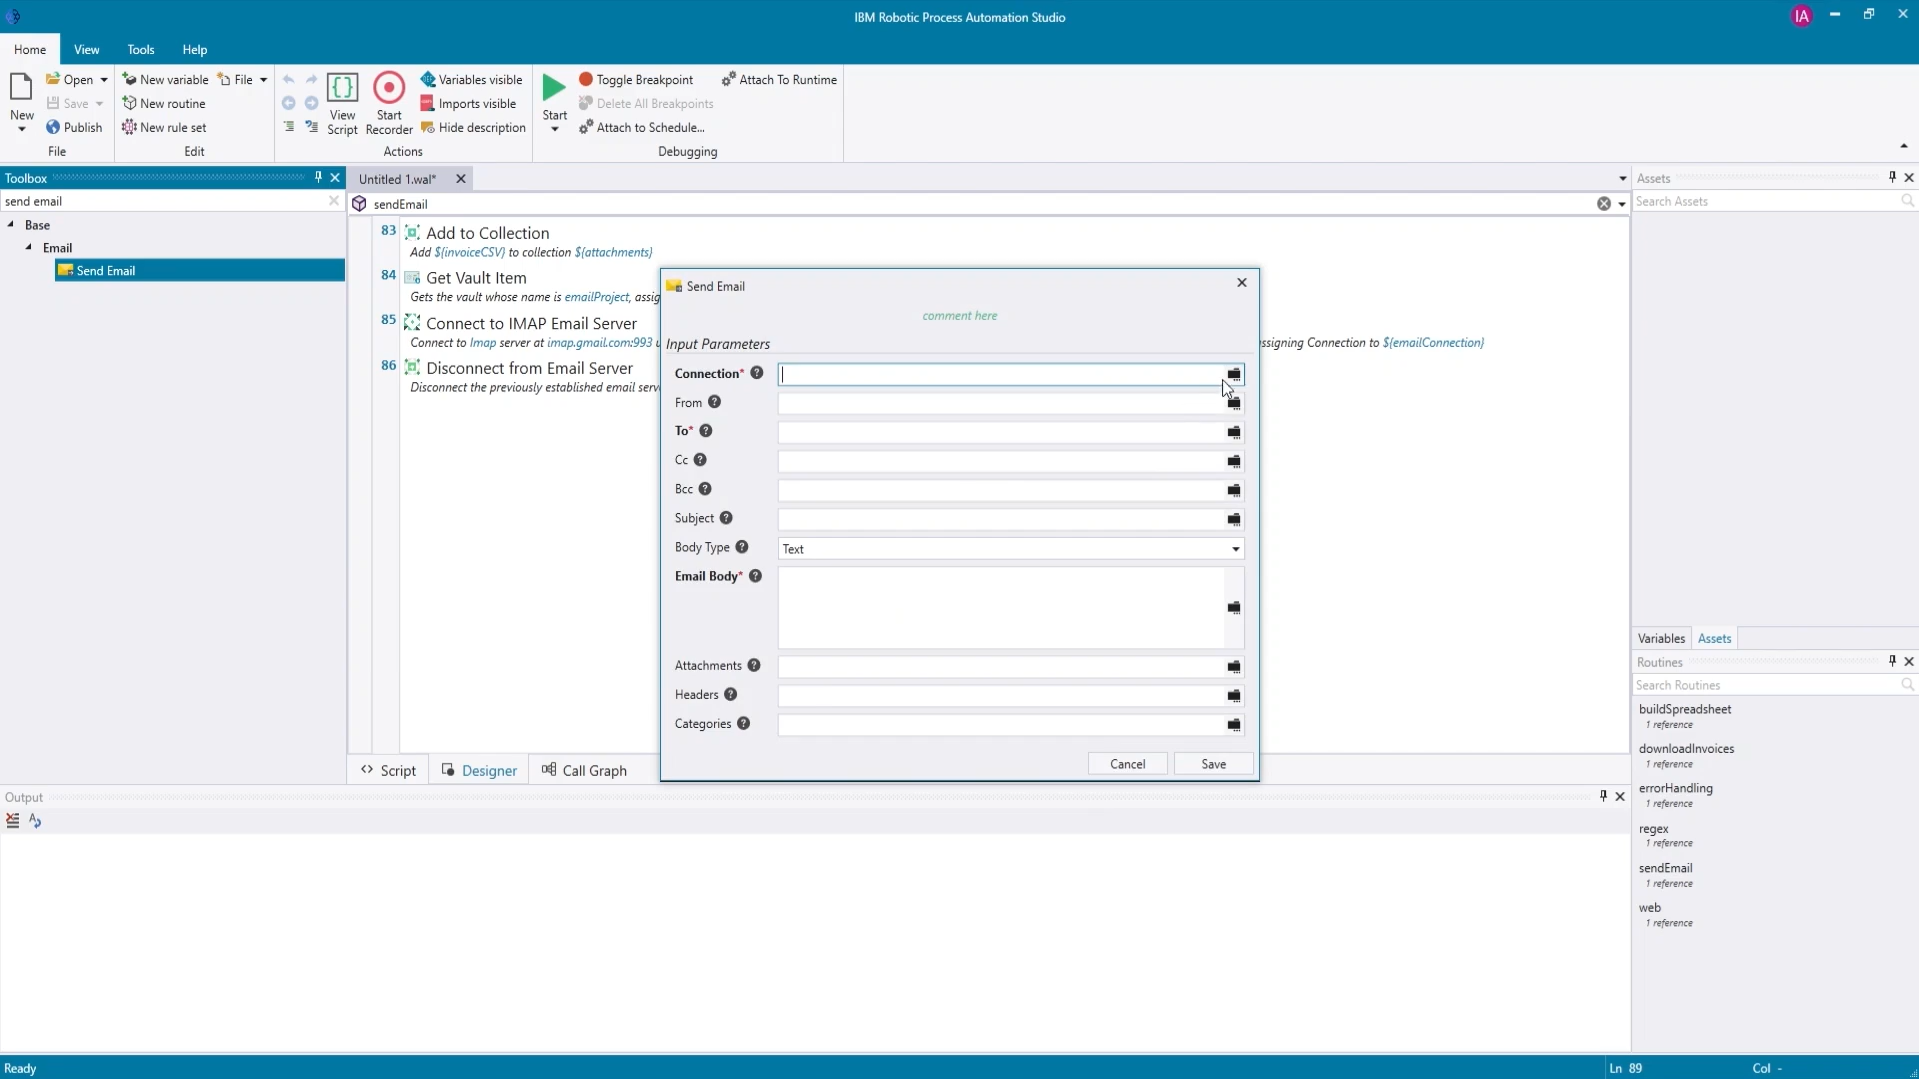Viewport: 1919px width, 1079px height.
Task: Clear the toolbox search text
Action: (x=334, y=201)
